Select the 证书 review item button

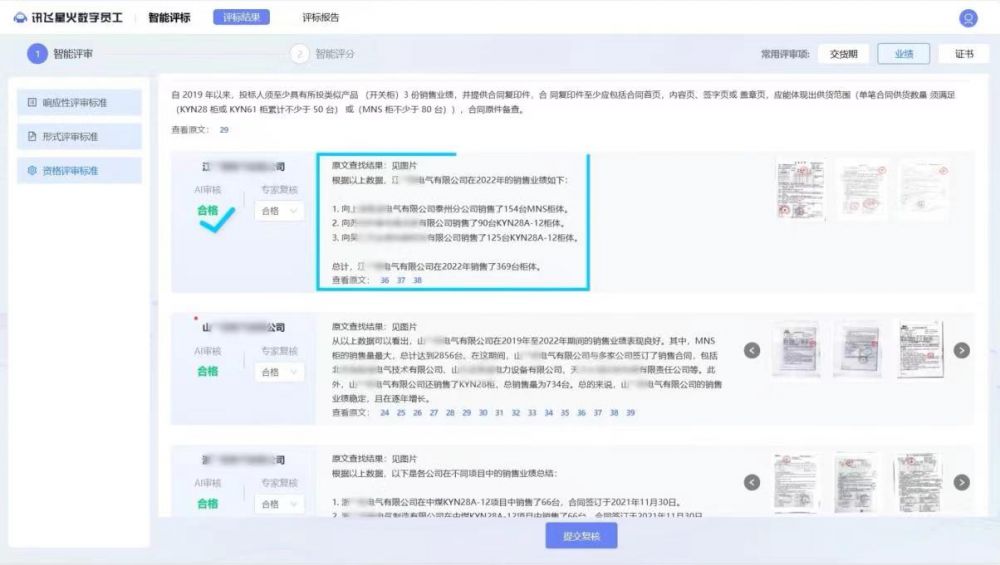[964, 54]
